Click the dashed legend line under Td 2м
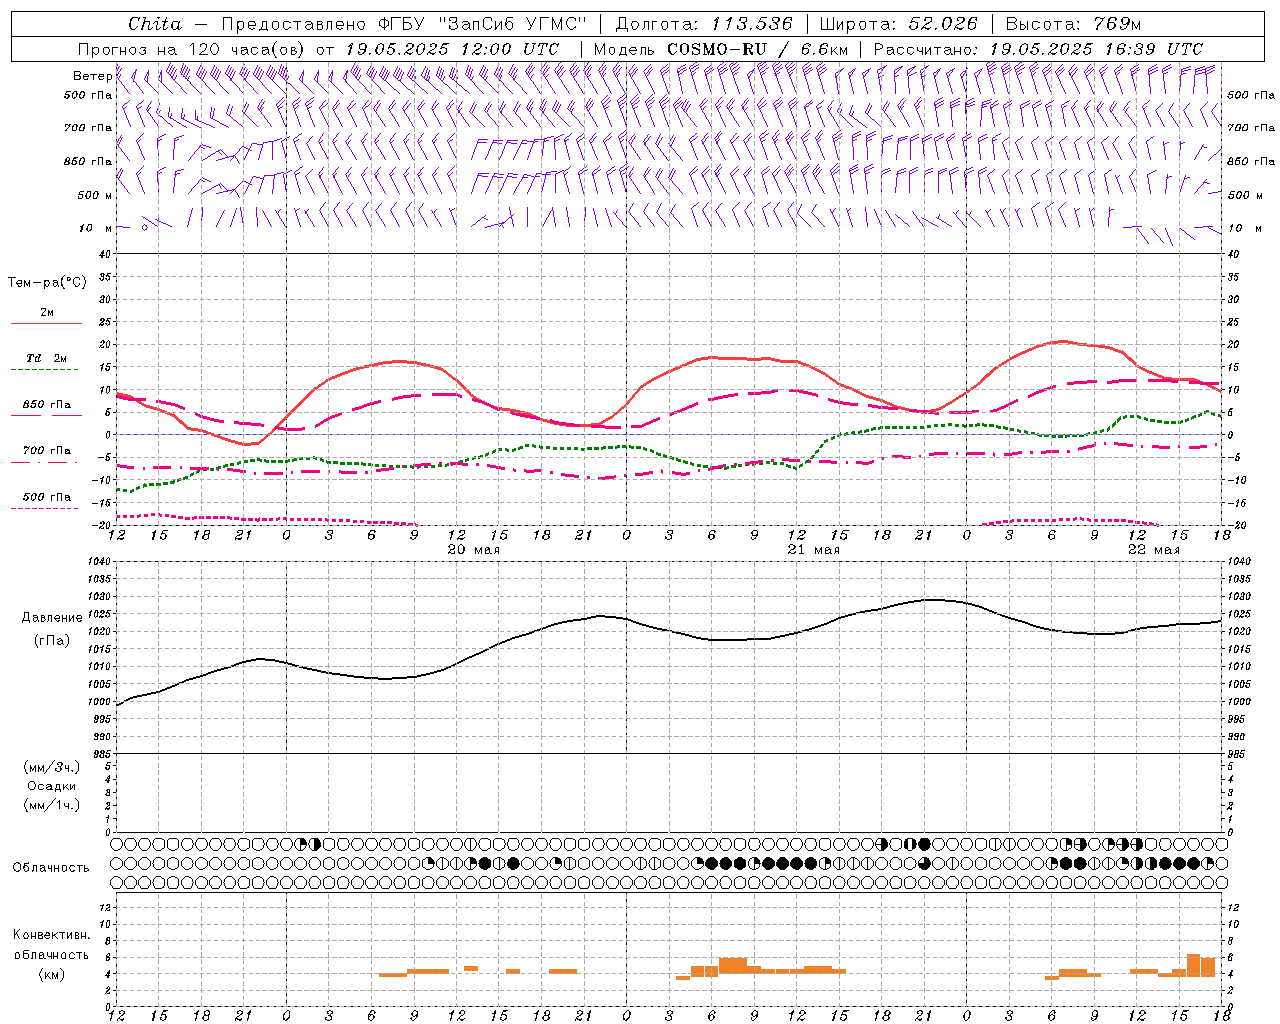This screenshot has height=1024, width=1280. (46, 370)
